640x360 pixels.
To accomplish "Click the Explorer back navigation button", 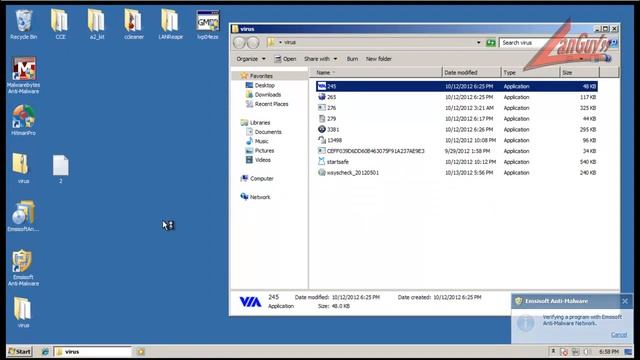I will tap(240, 42).
